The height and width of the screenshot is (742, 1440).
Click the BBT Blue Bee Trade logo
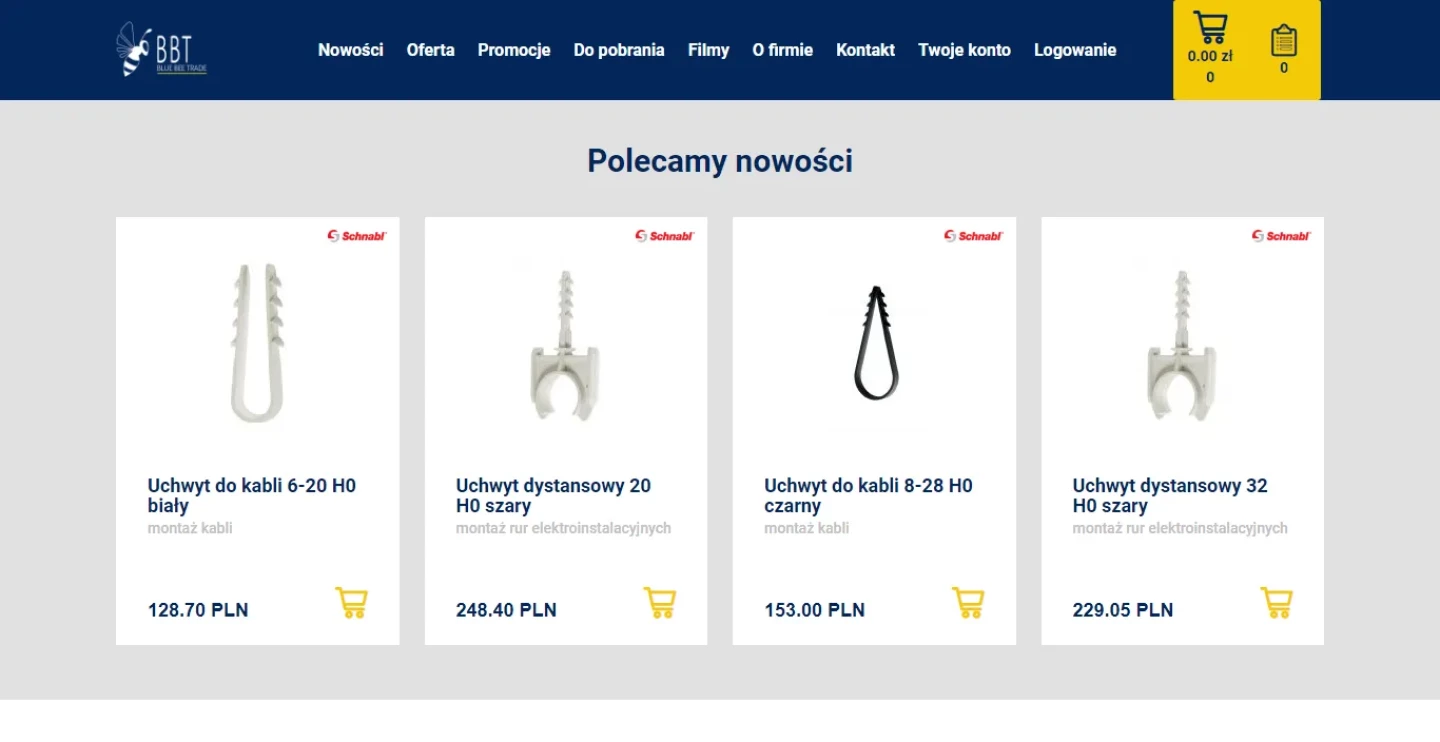[161, 50]
